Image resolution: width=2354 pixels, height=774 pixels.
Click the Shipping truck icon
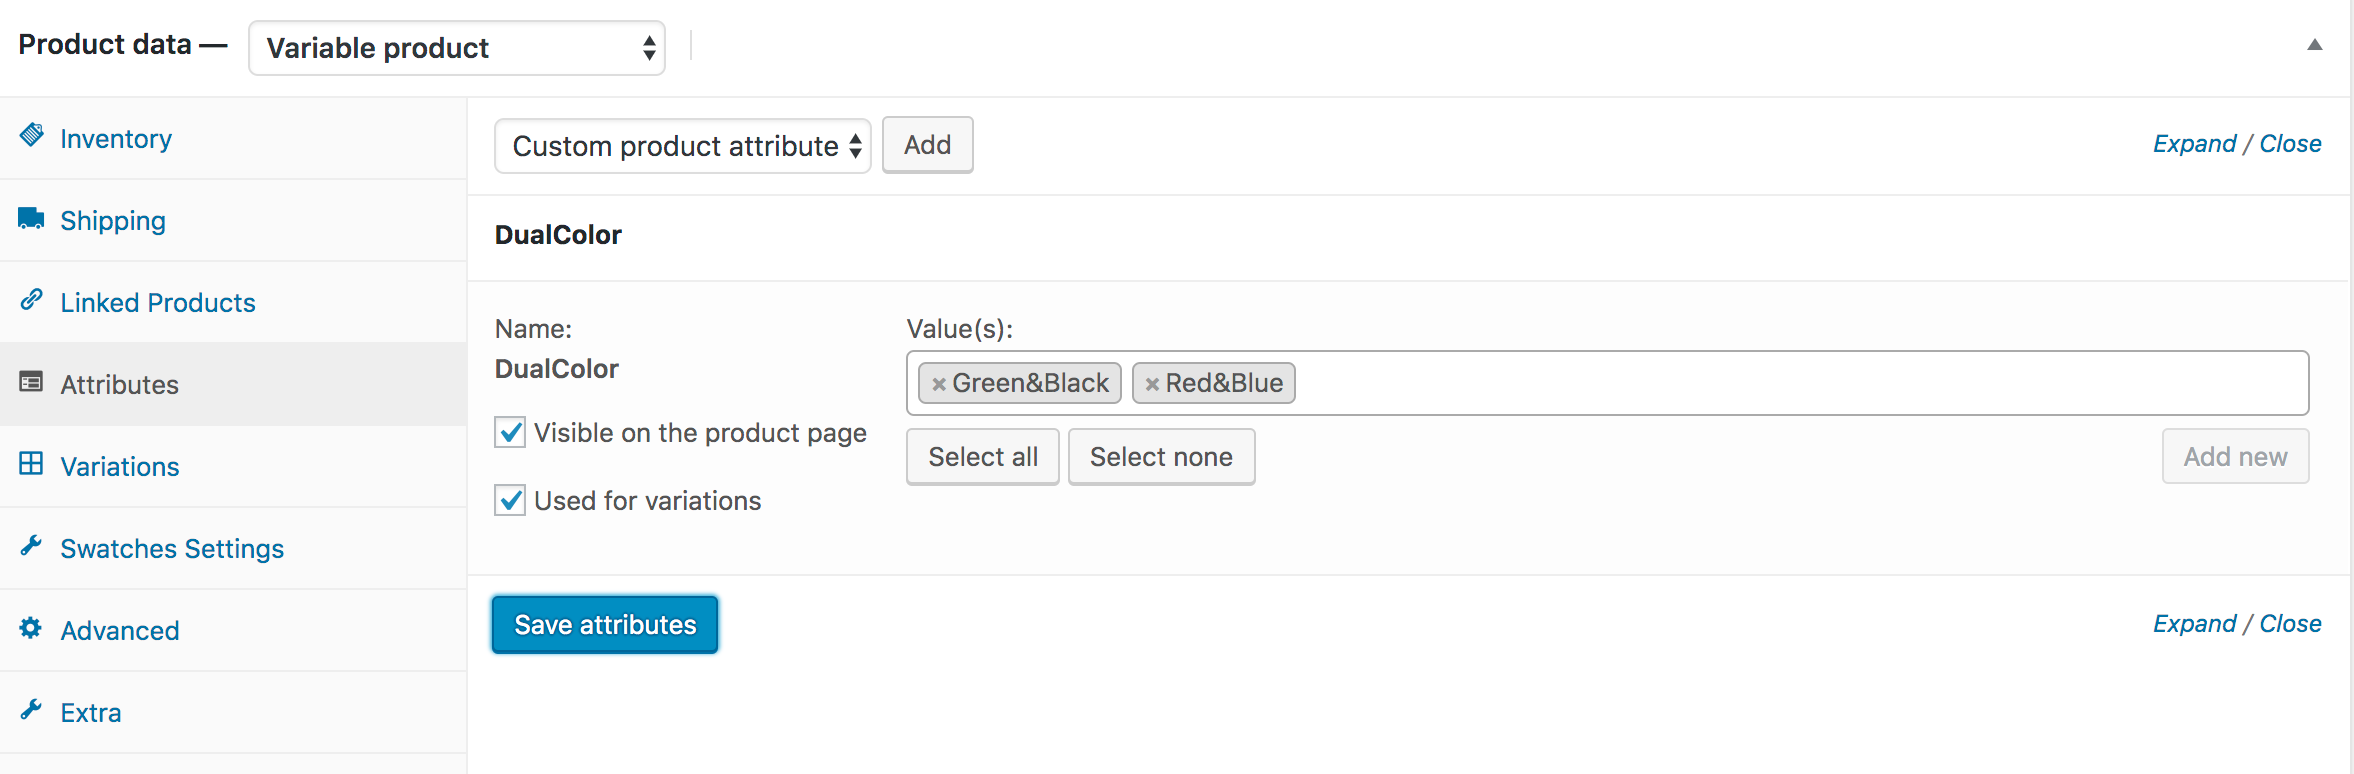(x=31, y=218)
